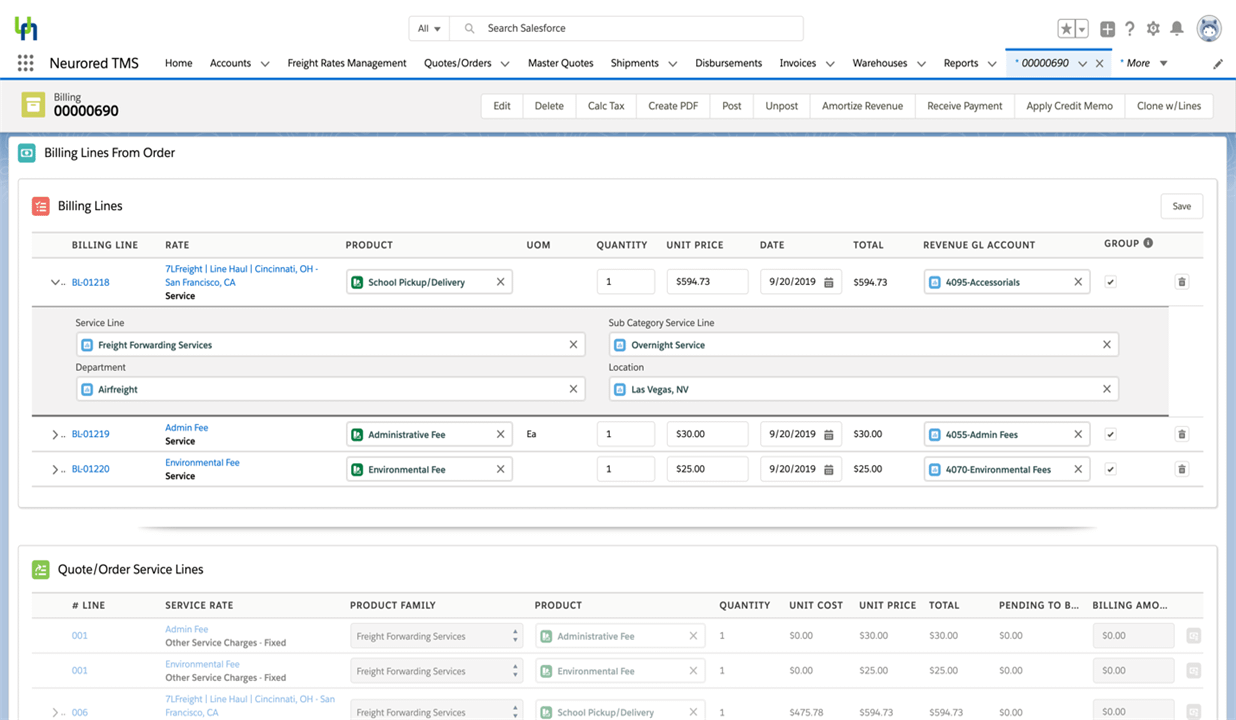Image resolution: width=1236 pixels, height=720 pixels.
Task: Open the Quotes/Orders tab dropdown chevron
Action: coord(505,64)
